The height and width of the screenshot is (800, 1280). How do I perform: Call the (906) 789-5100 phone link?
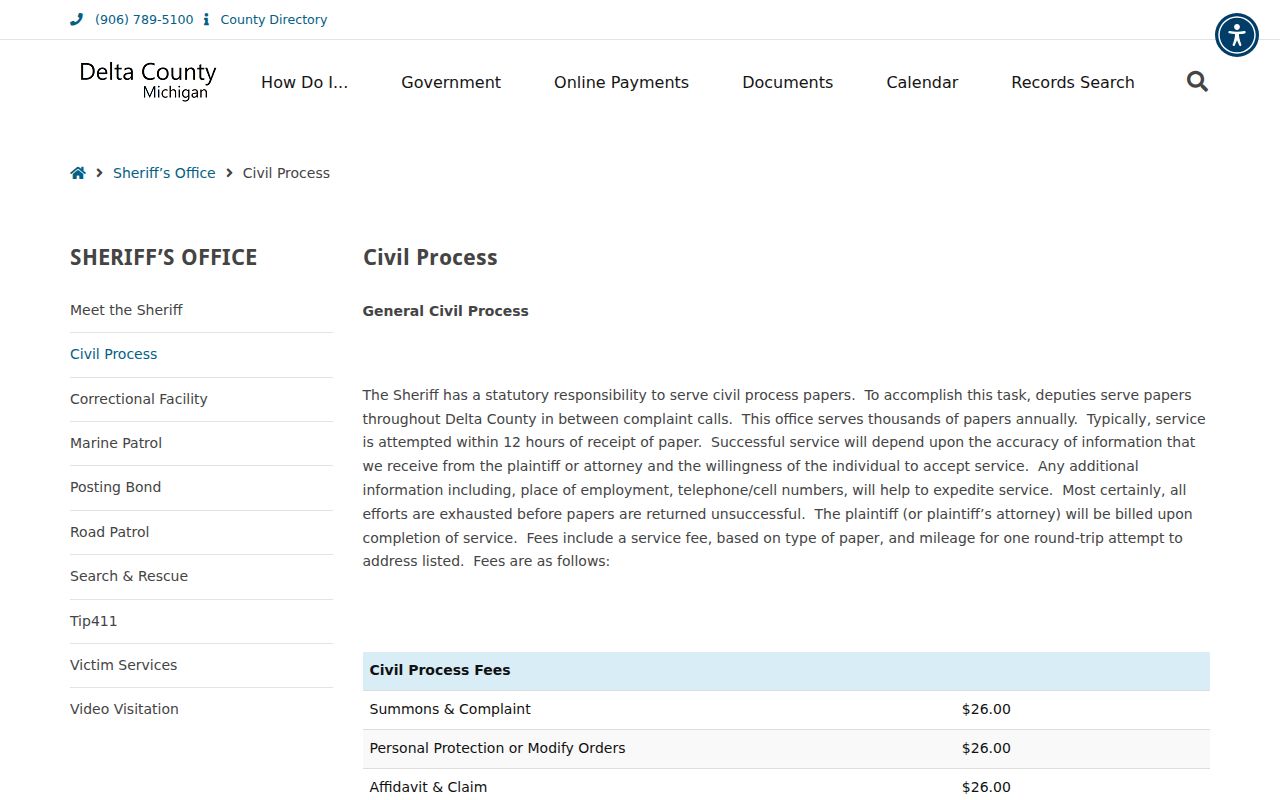[144, 19]
